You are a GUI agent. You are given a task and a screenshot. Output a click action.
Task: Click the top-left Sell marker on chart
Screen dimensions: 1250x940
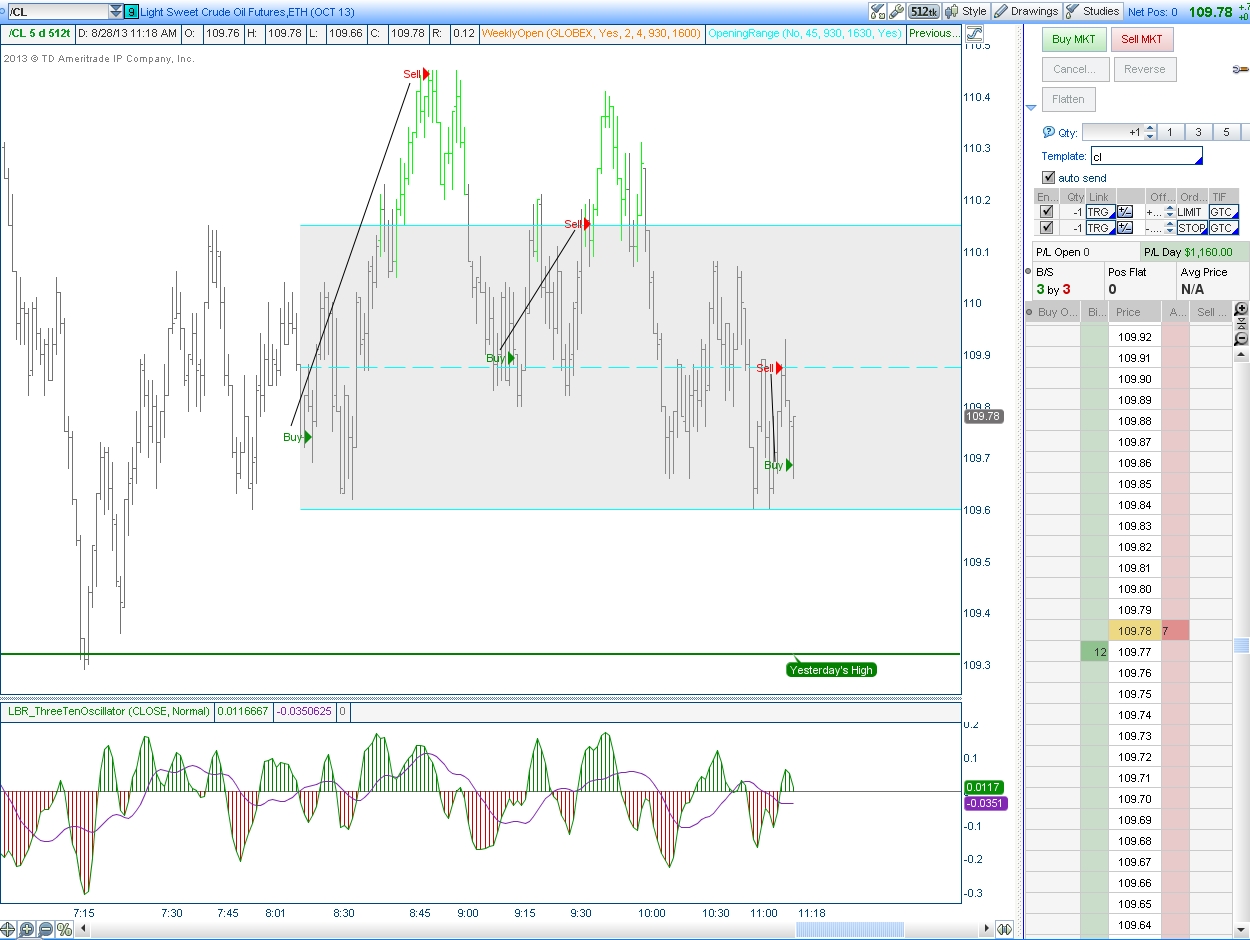[x=417, y=74]
